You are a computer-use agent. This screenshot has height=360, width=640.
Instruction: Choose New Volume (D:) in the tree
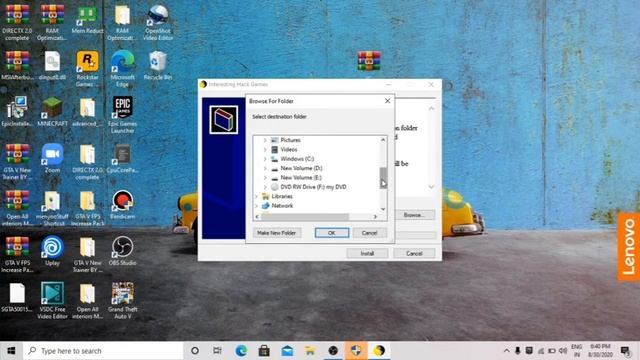coord(301,168)
